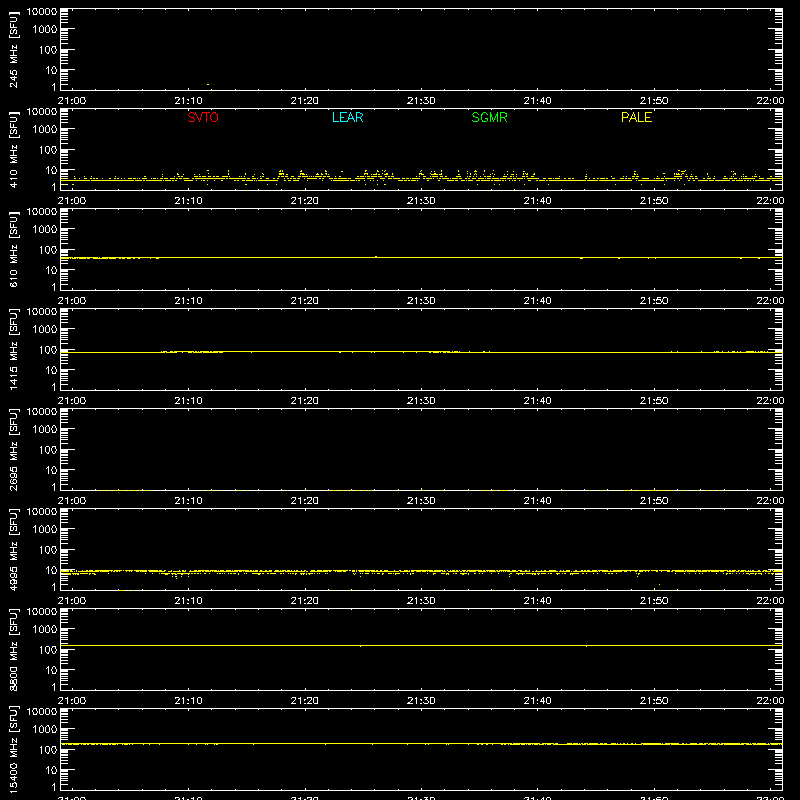This screenshot has height=800, width=800.
Task: Click the 10000 label on 245 MHz axis
Action: point(42,12)
